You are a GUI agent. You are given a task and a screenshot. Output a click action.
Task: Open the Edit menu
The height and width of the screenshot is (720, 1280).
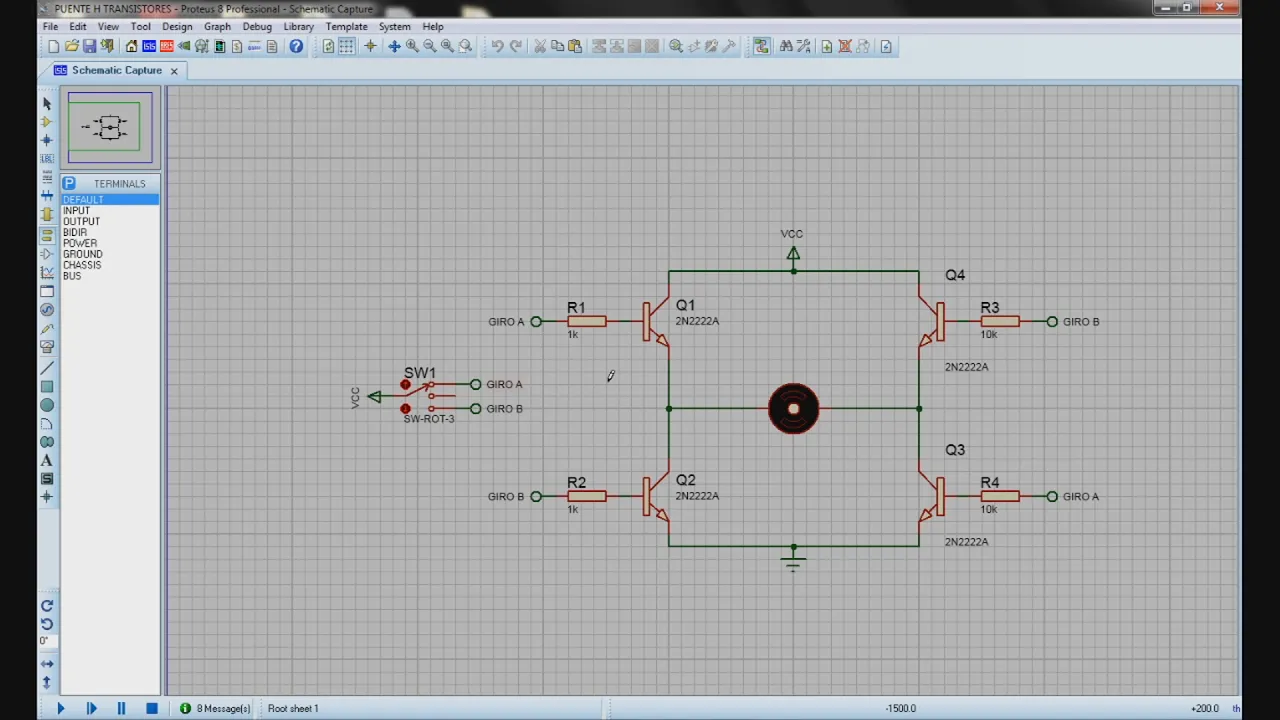(x=77, y=26)
